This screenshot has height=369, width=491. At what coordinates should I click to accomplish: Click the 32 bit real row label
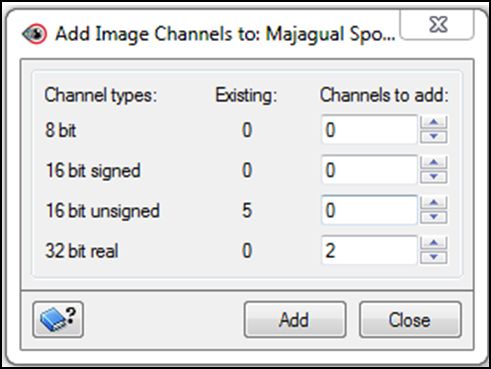tap(82, 251)
